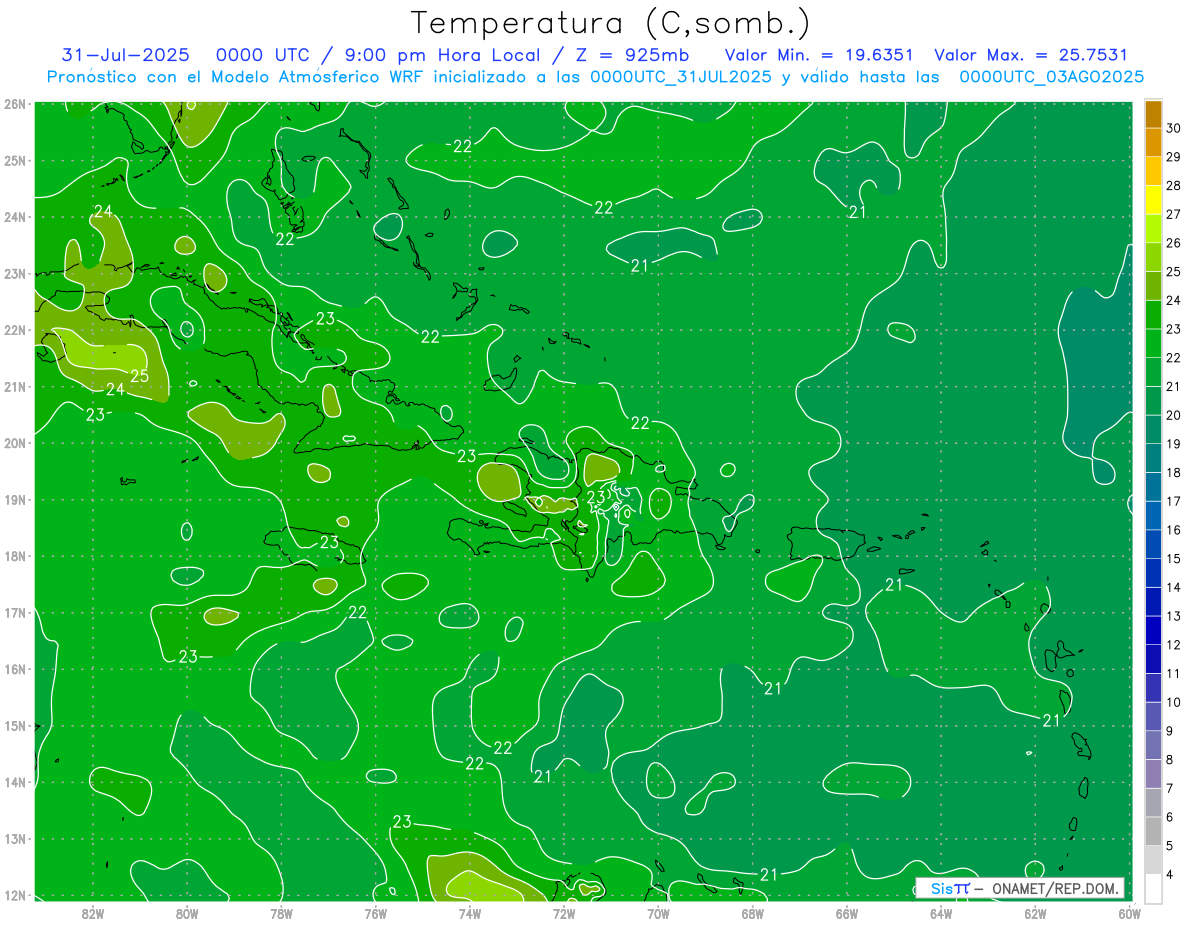Click the "62W" longitude axis label
Screen dimensions: 1200x927
point(1035,913)
